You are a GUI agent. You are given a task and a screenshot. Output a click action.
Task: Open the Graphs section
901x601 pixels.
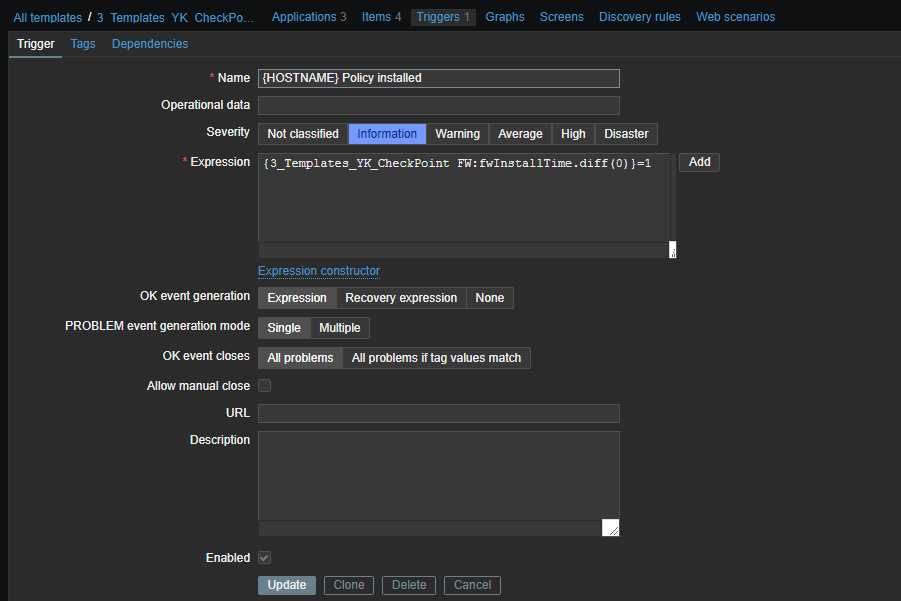point(505,17)
